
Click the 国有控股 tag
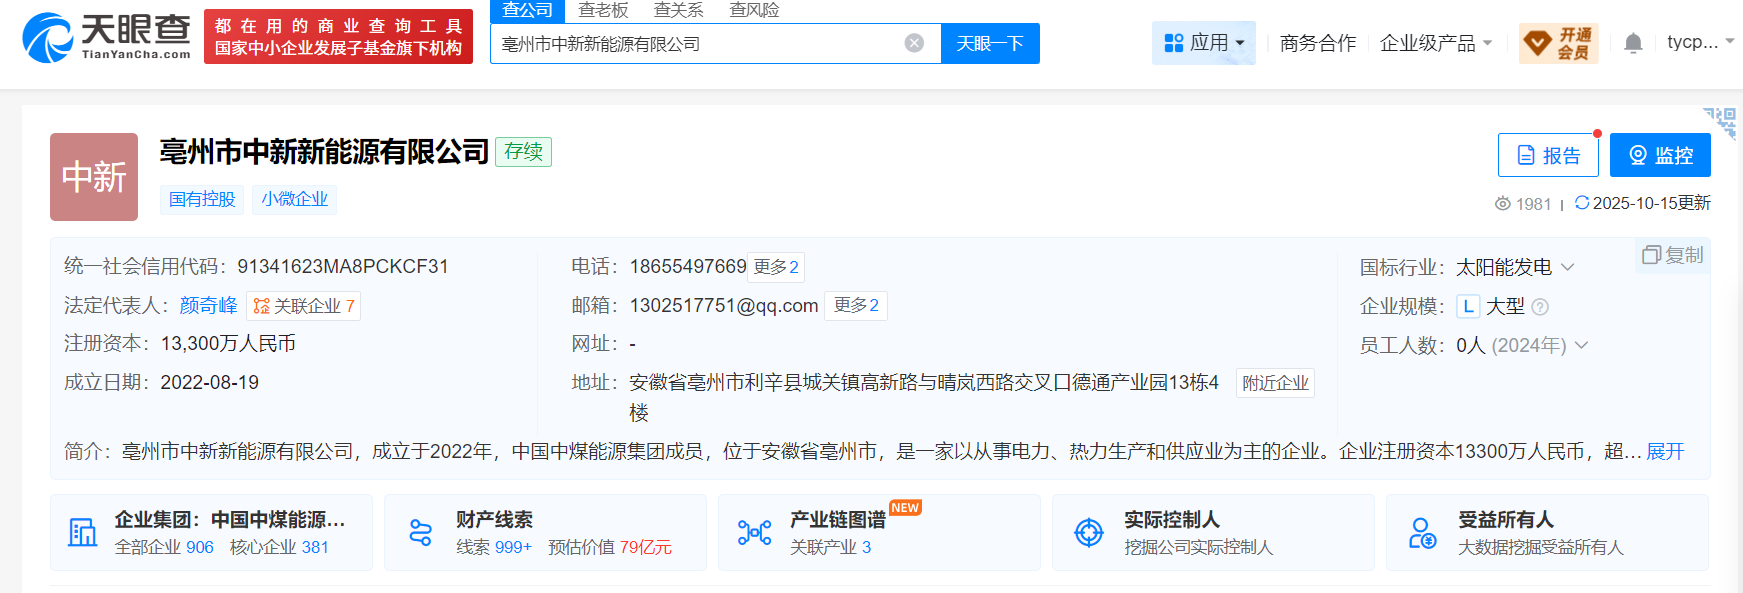coord(202,199)
